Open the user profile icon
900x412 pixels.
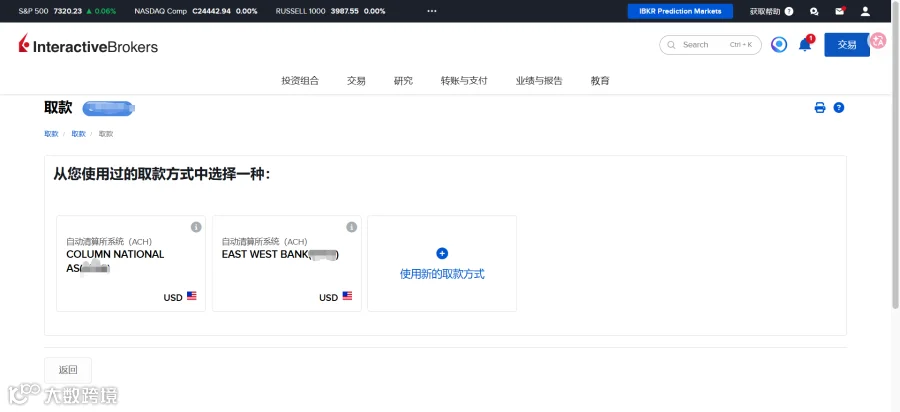(x=865, y=11)
